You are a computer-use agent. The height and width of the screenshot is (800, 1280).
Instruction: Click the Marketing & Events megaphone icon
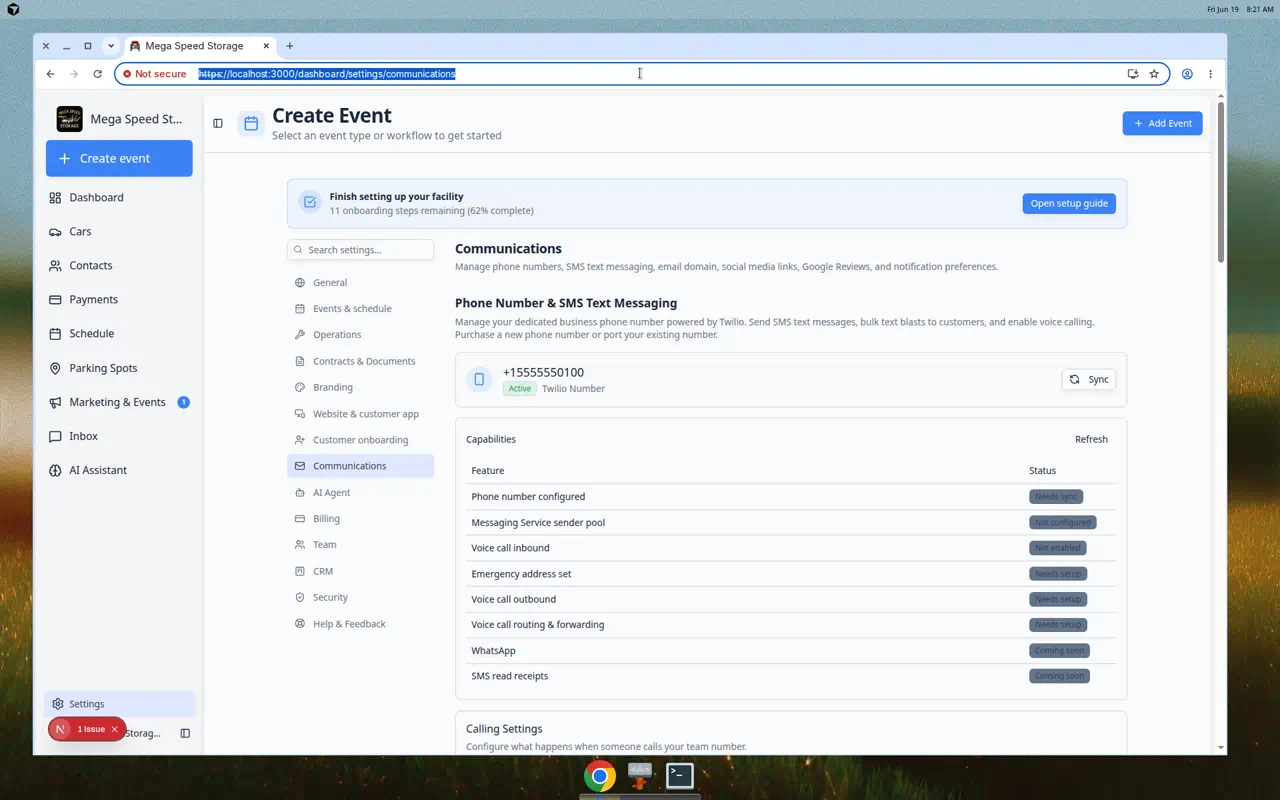55,402
